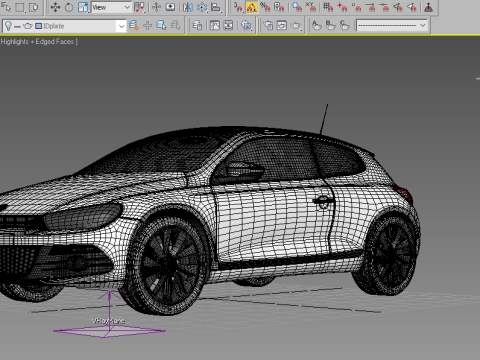Toggle the highlighted Angle Snap button

click(252, 7)
